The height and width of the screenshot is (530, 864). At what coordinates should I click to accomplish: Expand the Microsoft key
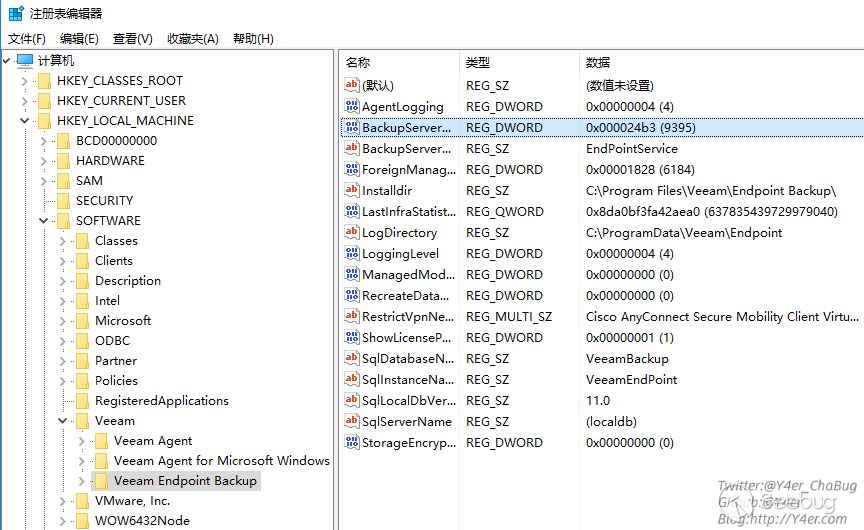click(62, 321)
